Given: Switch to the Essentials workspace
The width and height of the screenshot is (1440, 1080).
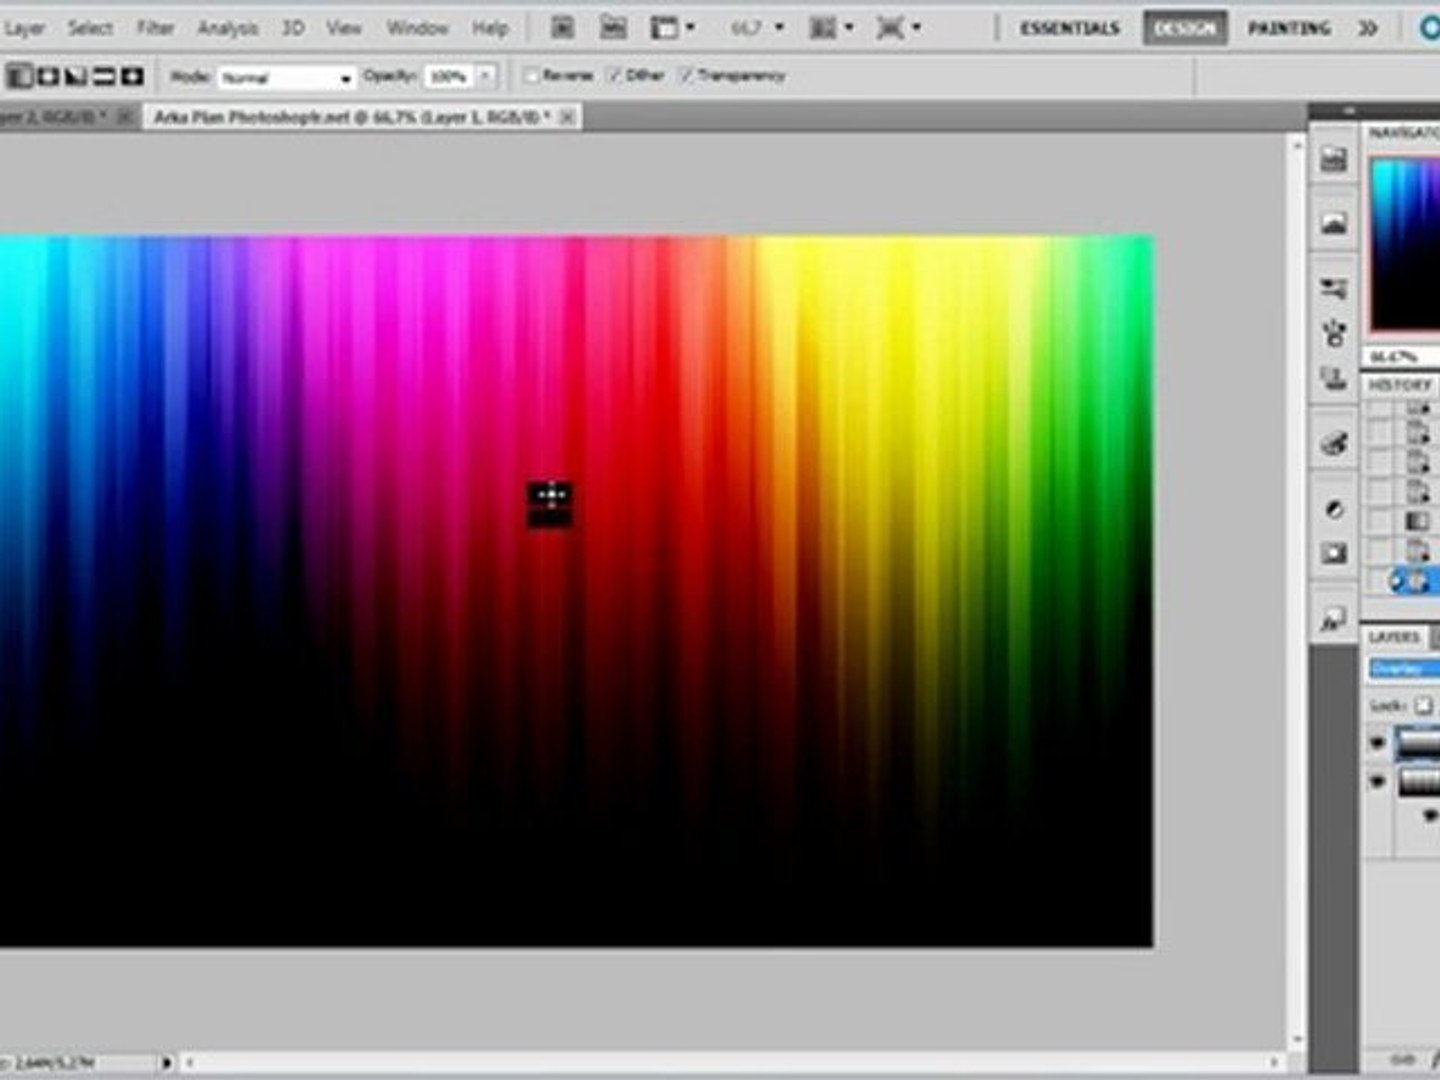Looking at the screenshot, I should (x=1070, y=28).
